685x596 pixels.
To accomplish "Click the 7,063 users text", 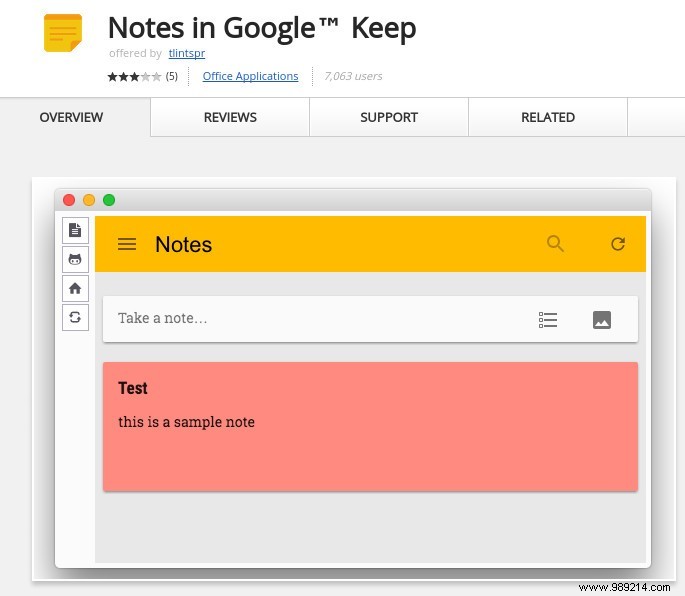I will click(x=353, y=76).
